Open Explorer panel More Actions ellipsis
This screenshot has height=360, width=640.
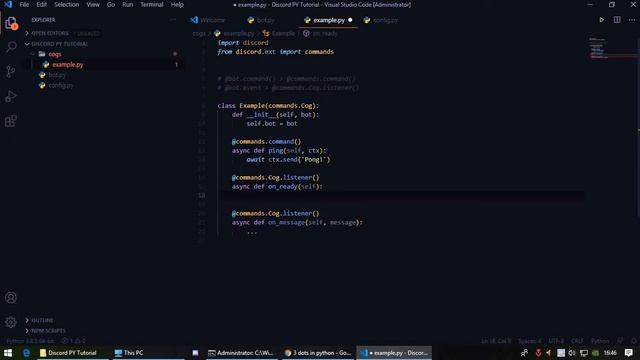(173, 20)
